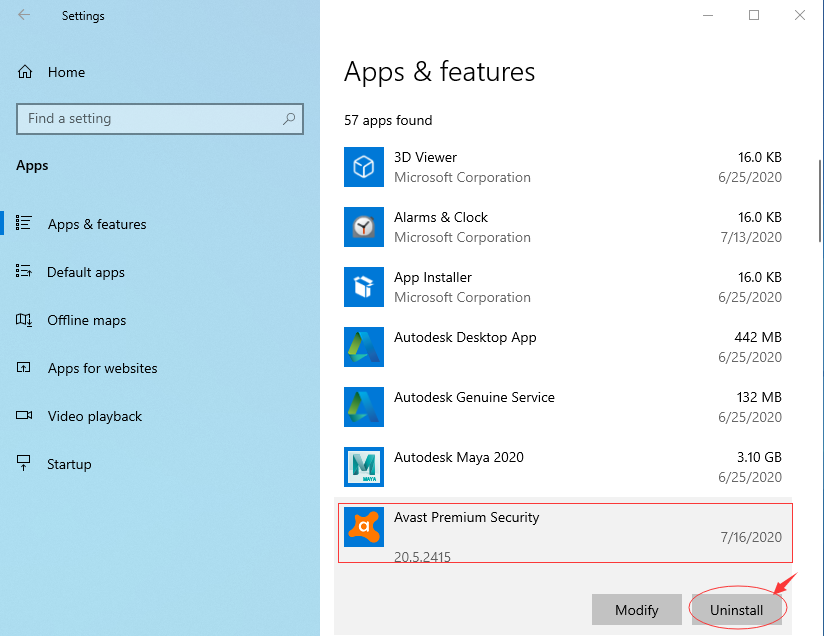Click the 132 MB size value

pyautogui.click(x=759, y=397)
